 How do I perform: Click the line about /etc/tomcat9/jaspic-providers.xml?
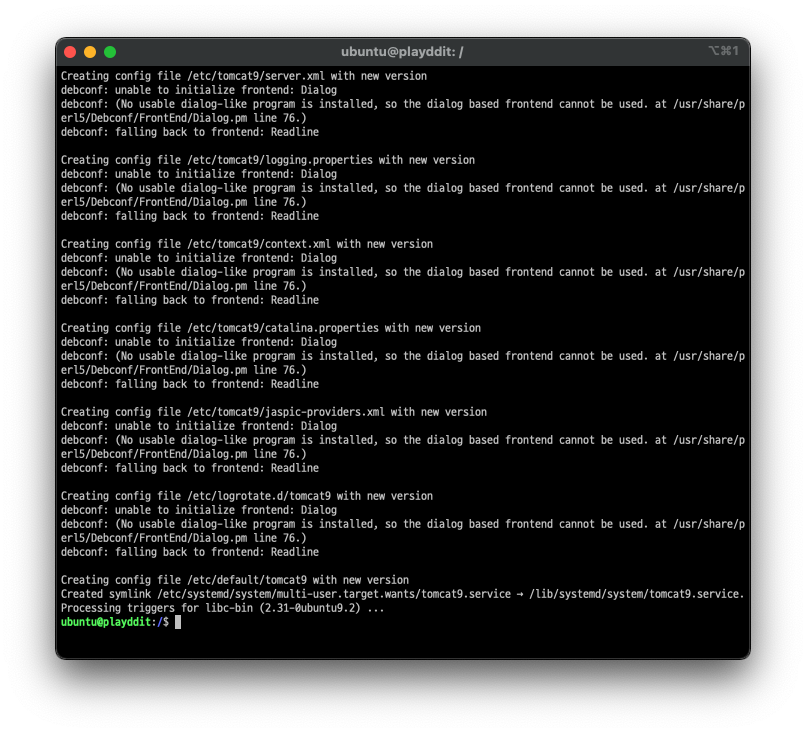(274, 412)
